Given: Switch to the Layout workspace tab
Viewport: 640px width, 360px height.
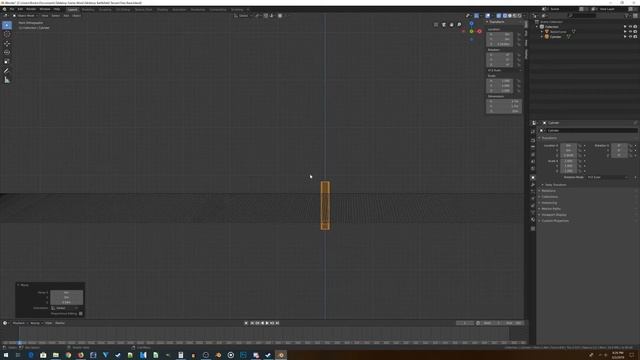Looking at the screenshot, I should [73, 9].
